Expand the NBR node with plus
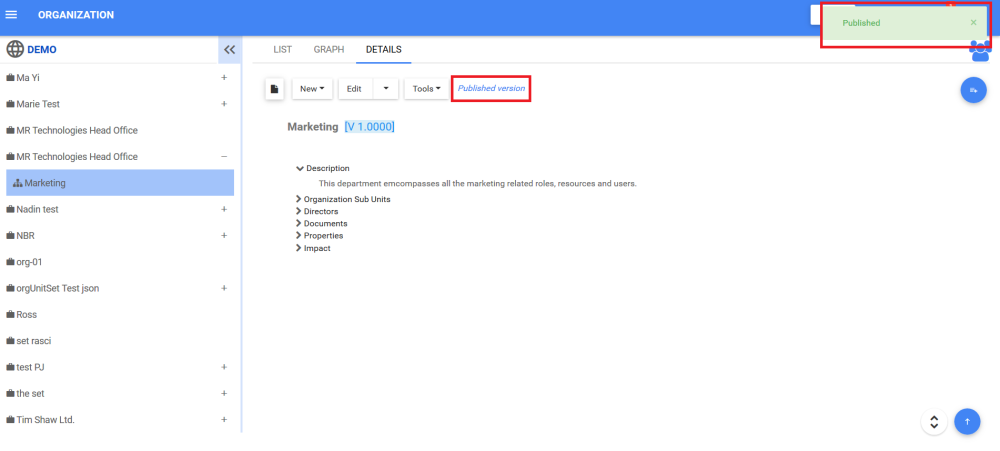The width and height of the screenshot is (1000, 451). [x=224, y=236]
